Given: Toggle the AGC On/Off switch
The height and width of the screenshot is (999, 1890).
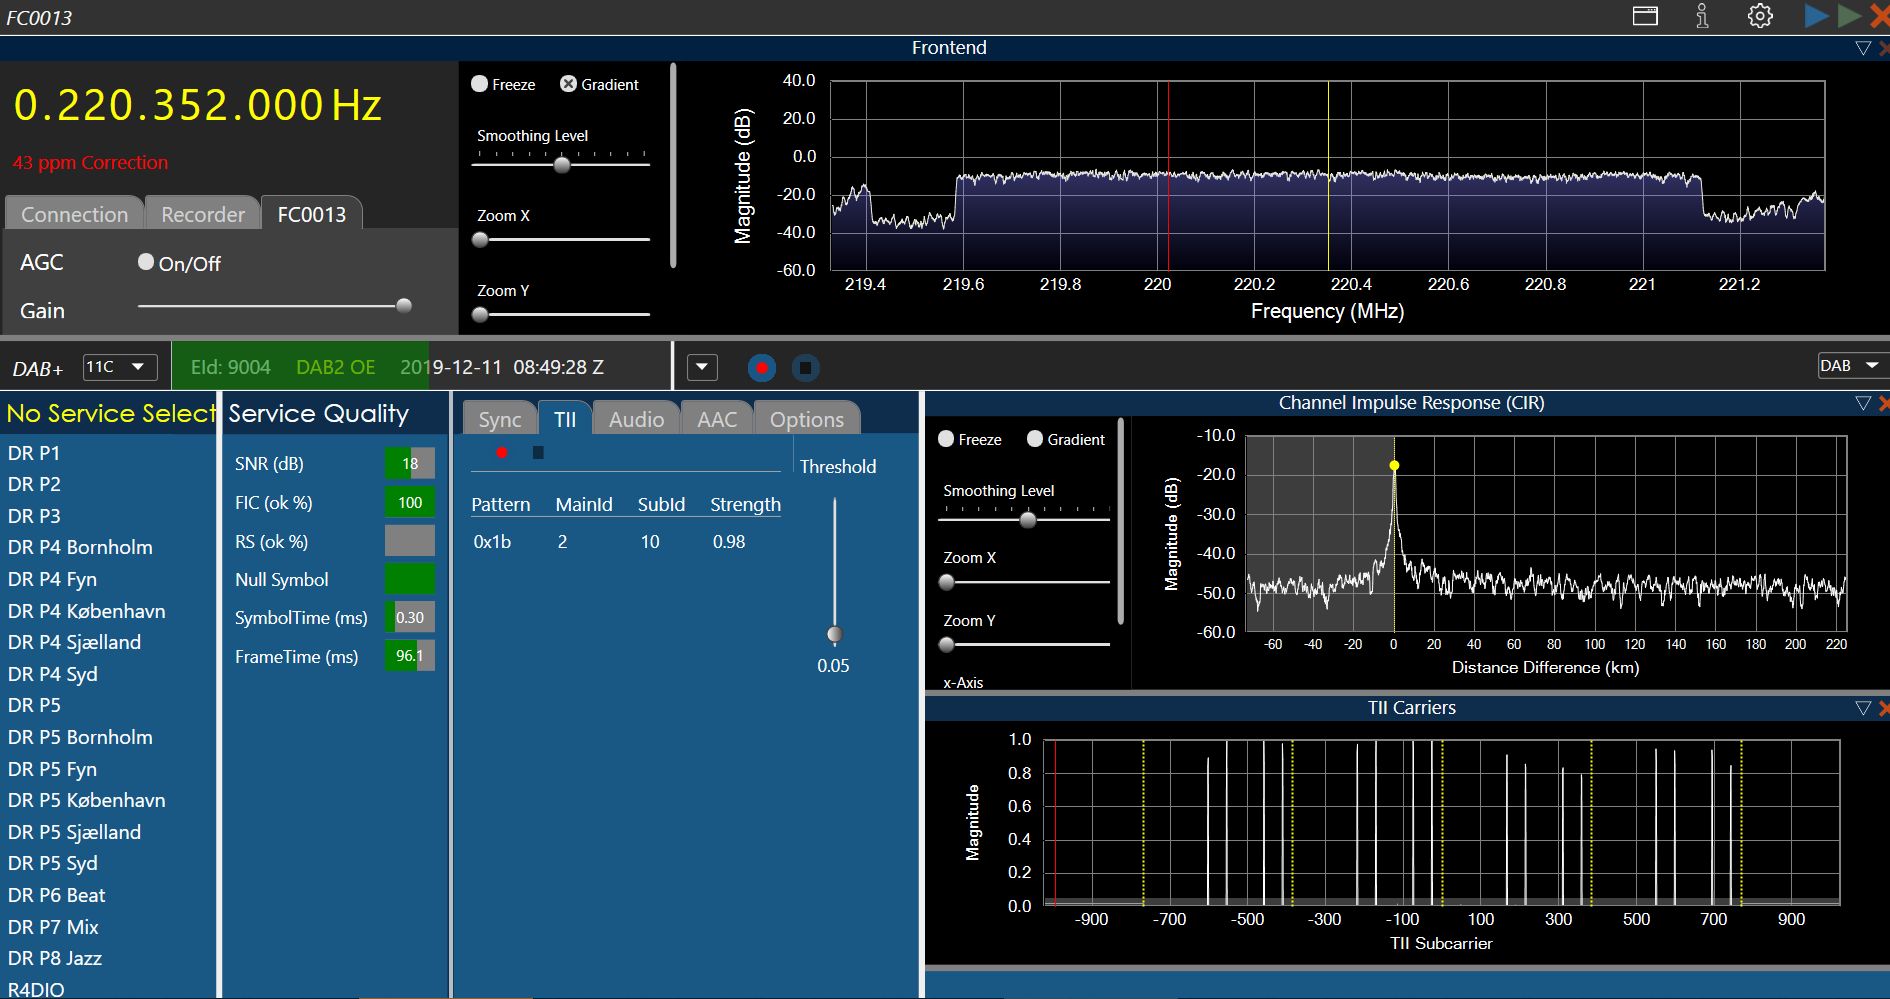Looking at the screenshot, I should (x=146, y=262).
